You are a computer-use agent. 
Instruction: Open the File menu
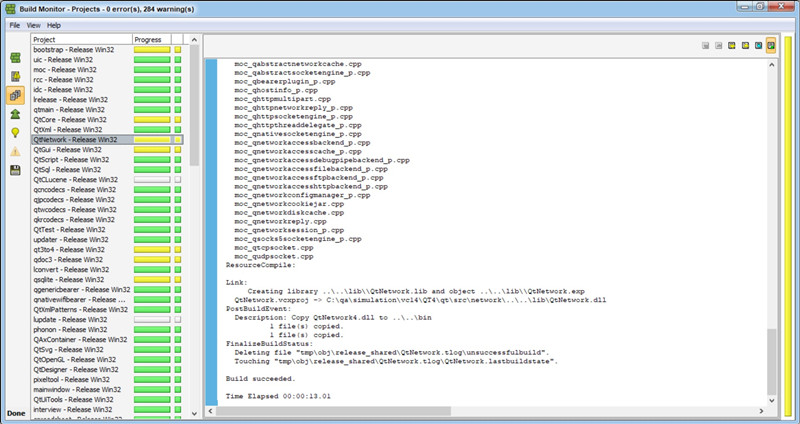click(15, 25)
